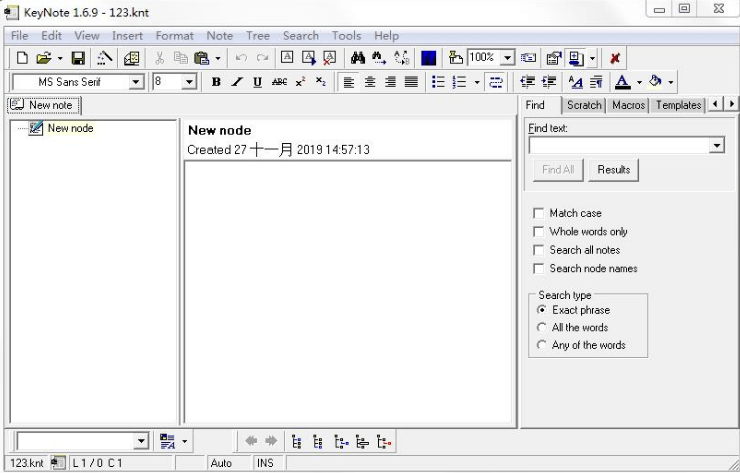Open dropdown arrow next to paste icon

(x=218, y=59)
